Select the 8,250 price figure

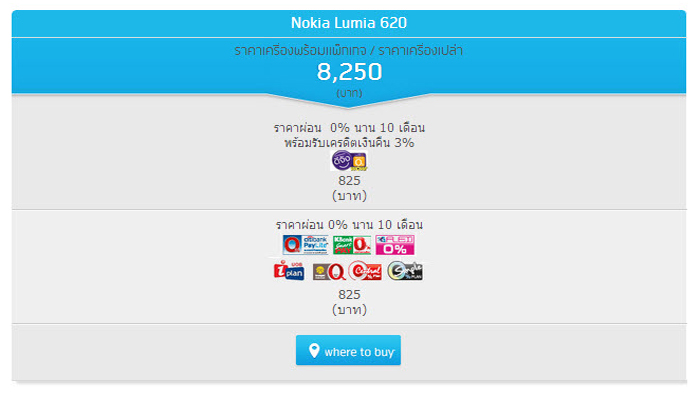coord(349,71)
